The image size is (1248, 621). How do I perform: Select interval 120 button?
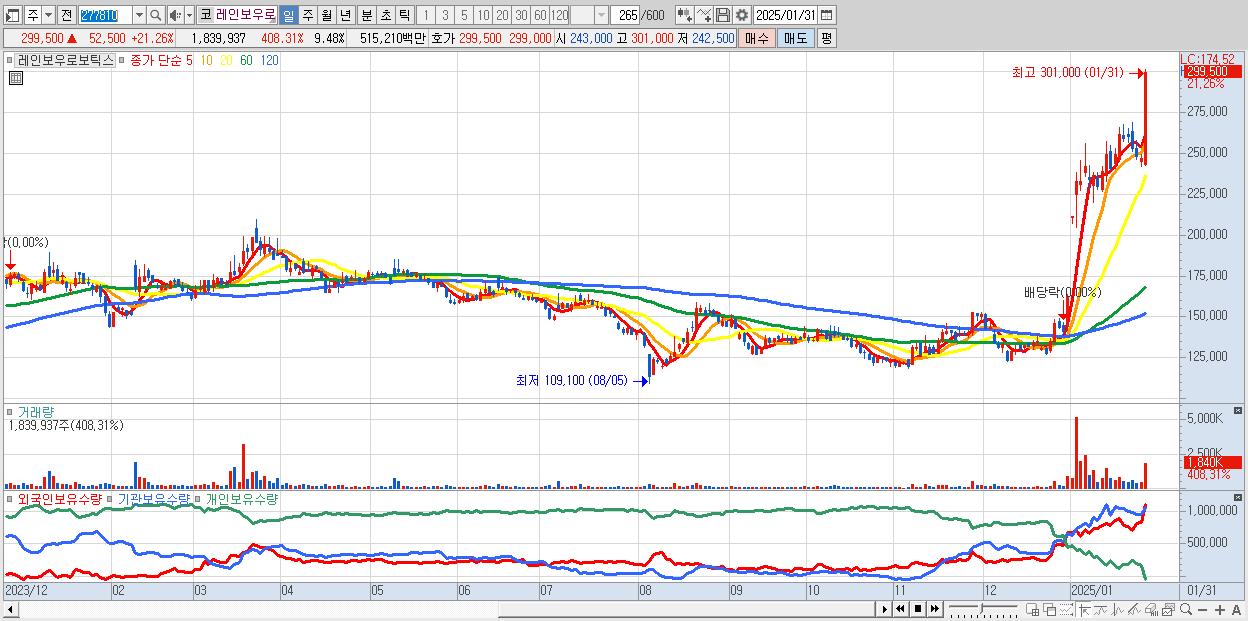(559, 15)
